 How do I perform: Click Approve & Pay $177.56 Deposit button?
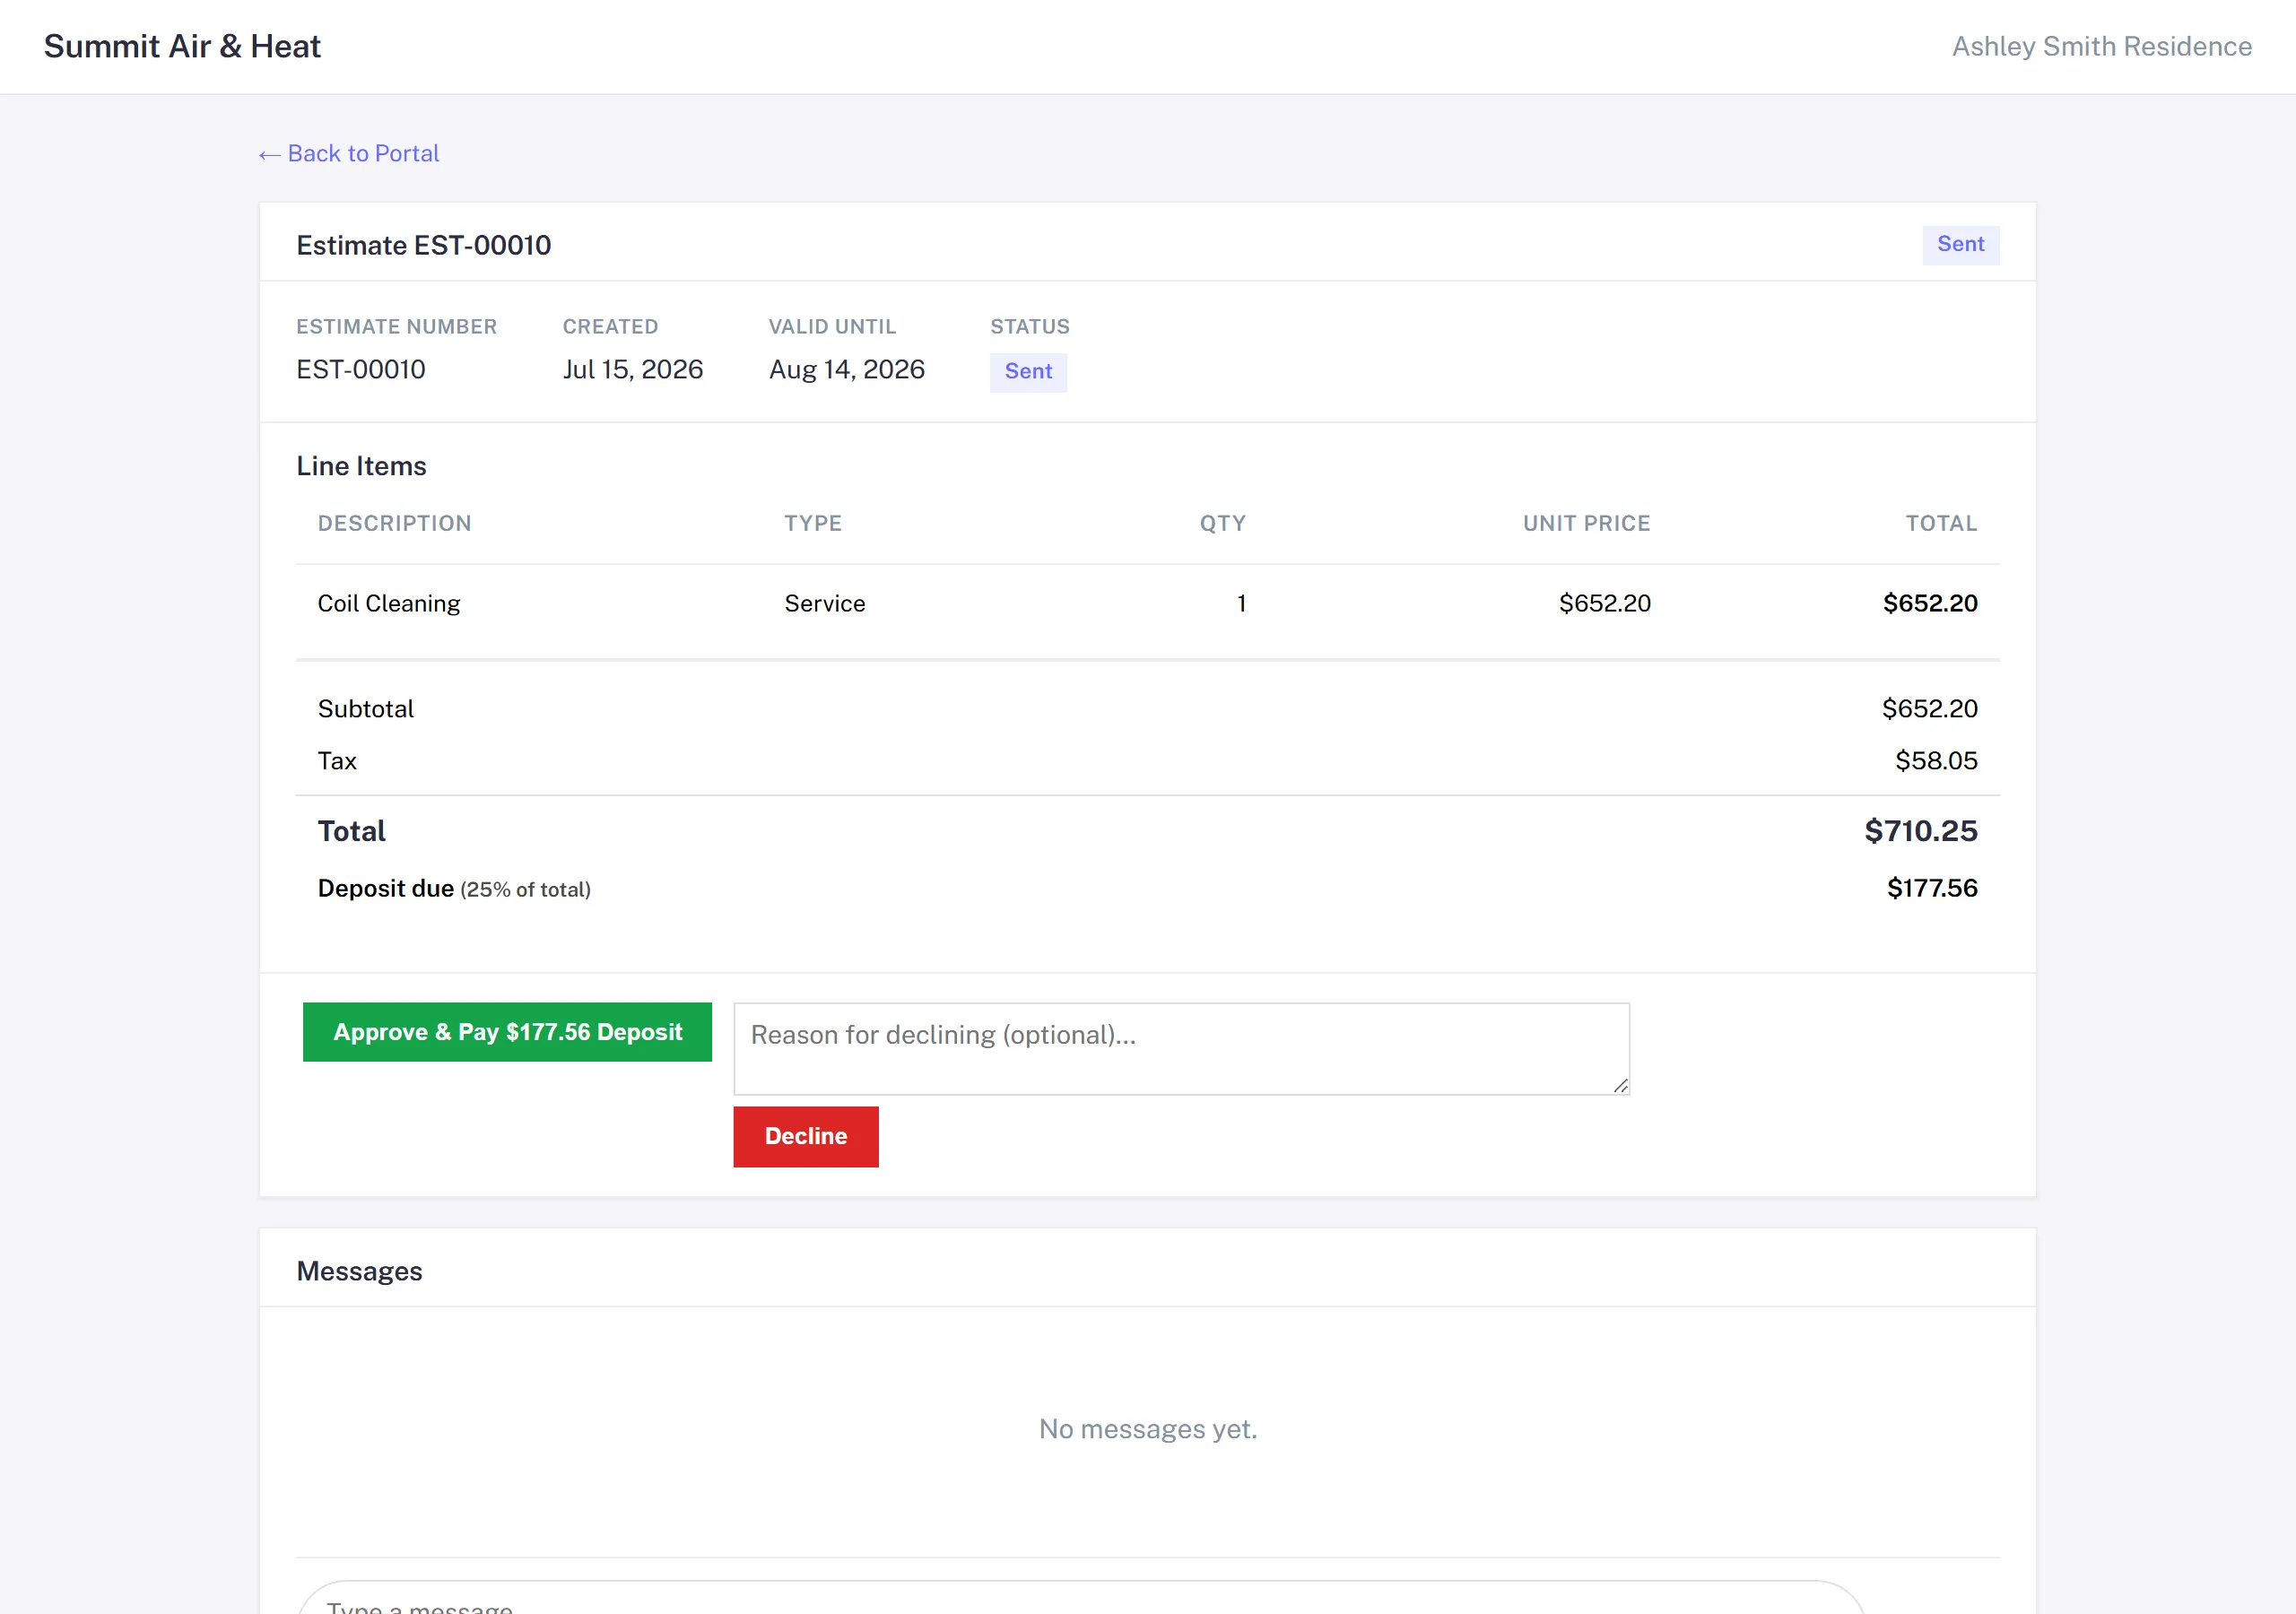(x=507, y=1032)
